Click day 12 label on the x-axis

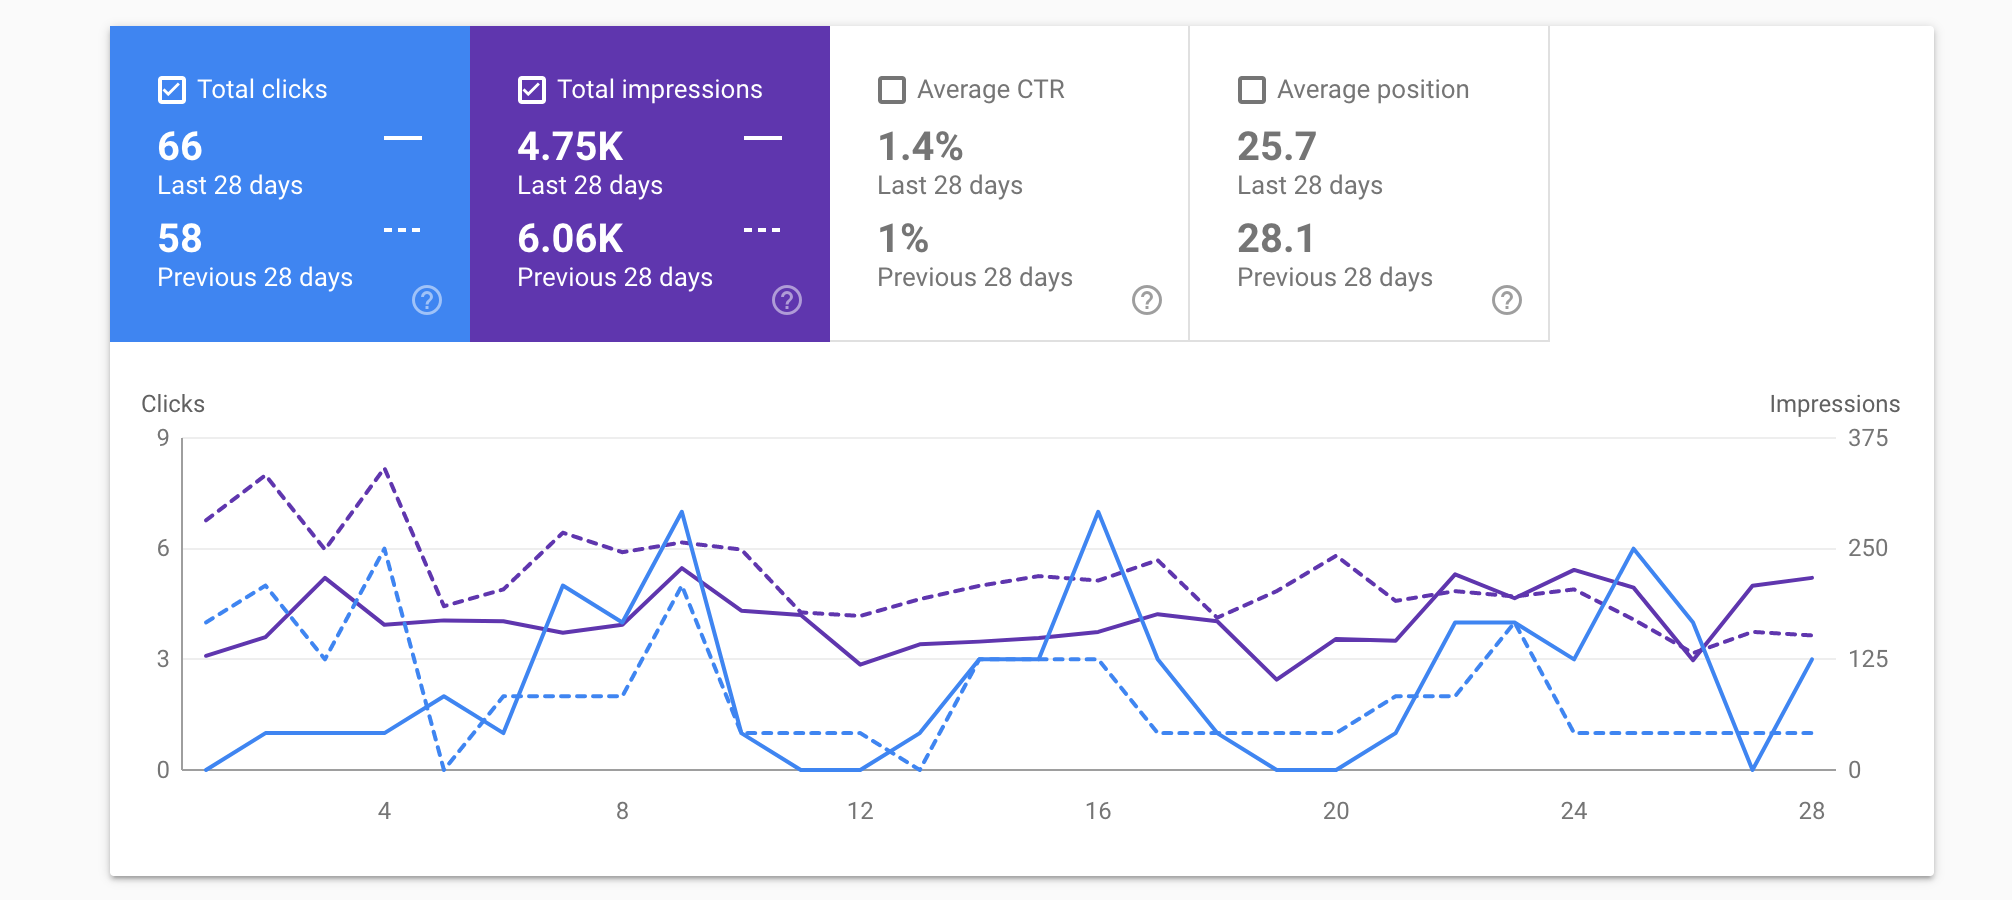(x=860, y=811)
